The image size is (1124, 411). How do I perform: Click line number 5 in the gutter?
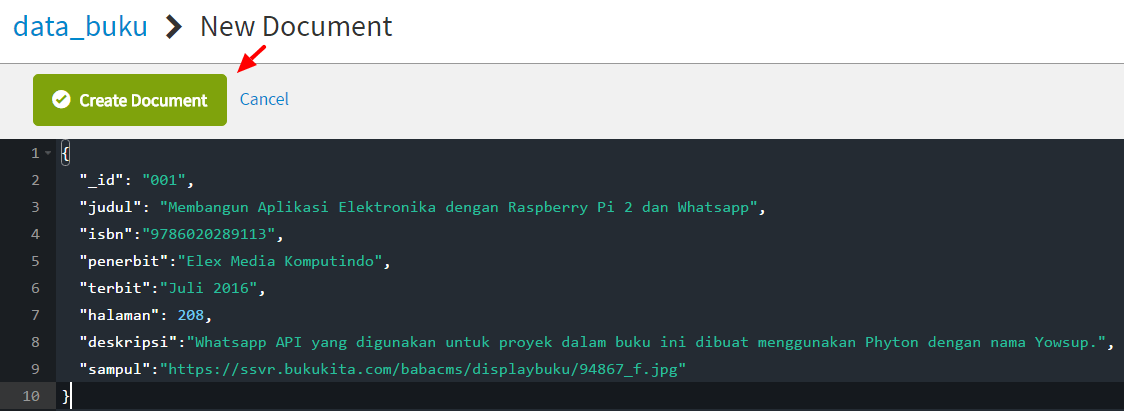35,262
